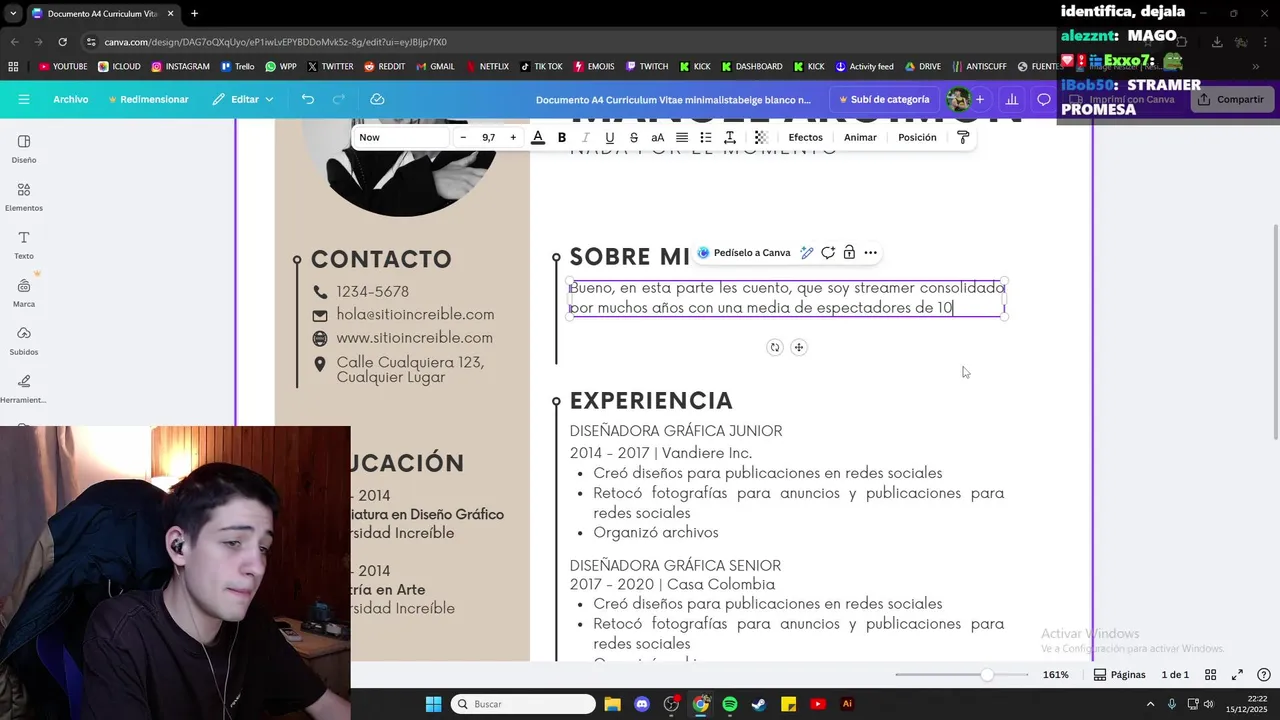The height and width of the screenshot is (720, 1280).
Task: Open the help question mark
Action: (x=1264, y=675)
